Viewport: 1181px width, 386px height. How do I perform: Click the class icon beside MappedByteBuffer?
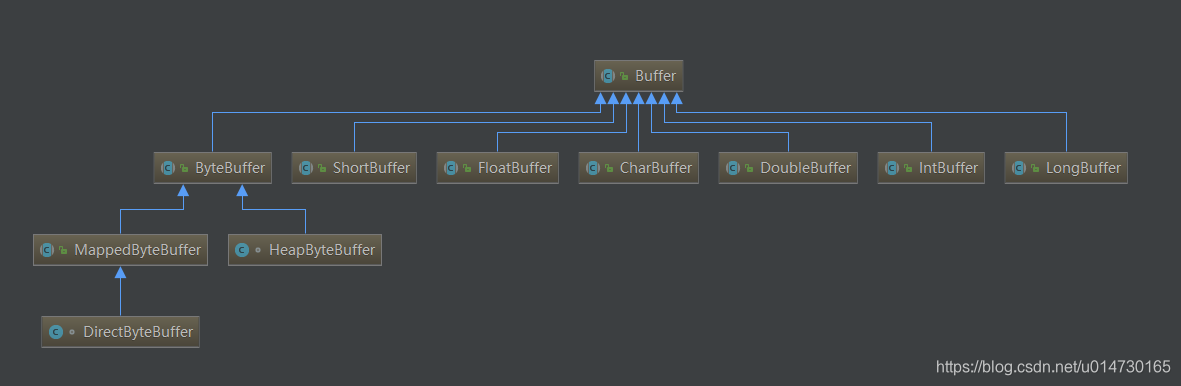[x=47, y=250]
